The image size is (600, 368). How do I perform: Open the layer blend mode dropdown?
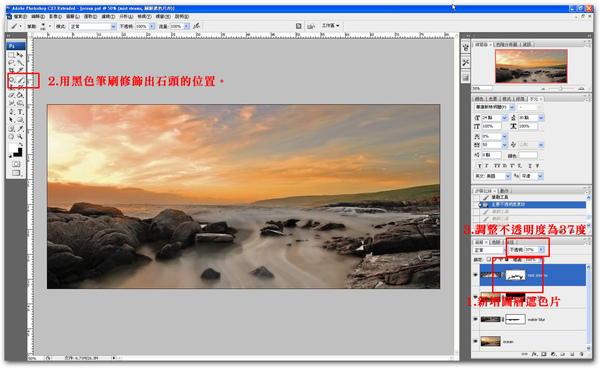click(x=489, y=250)
